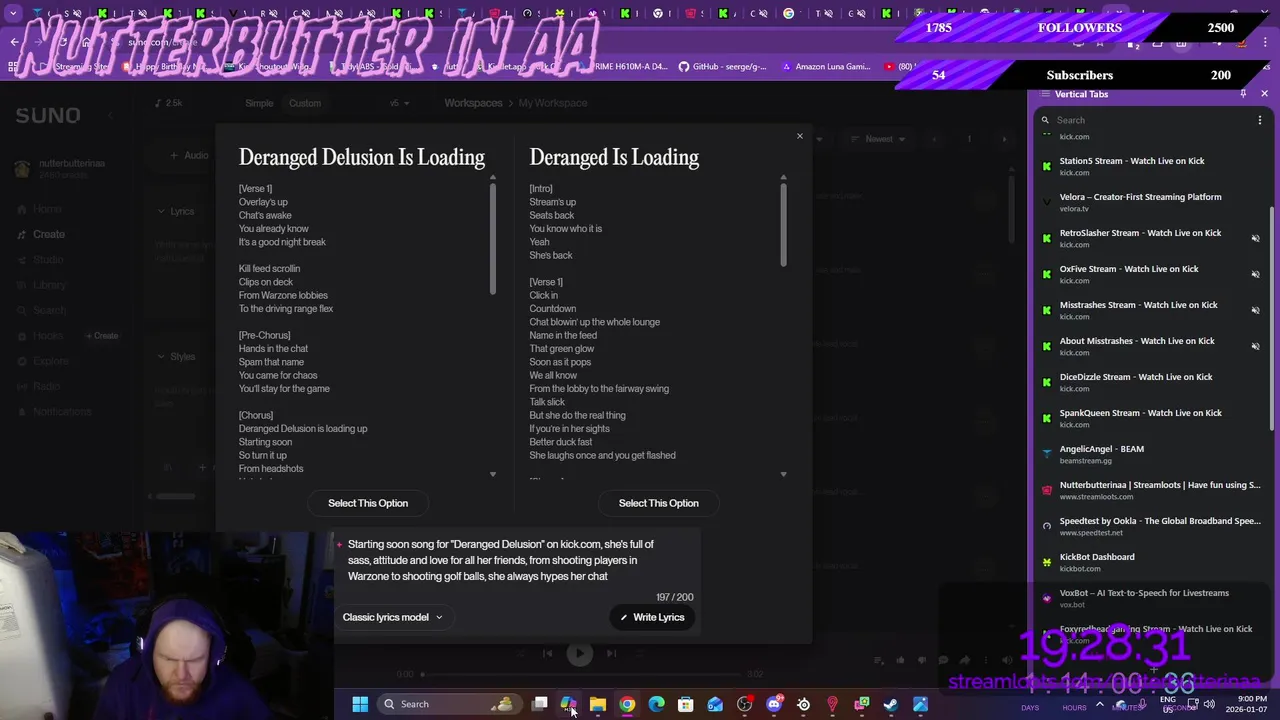This screenshot has width=1280, height=720.
Task: Click the previous track button
Action: point(547,653)
